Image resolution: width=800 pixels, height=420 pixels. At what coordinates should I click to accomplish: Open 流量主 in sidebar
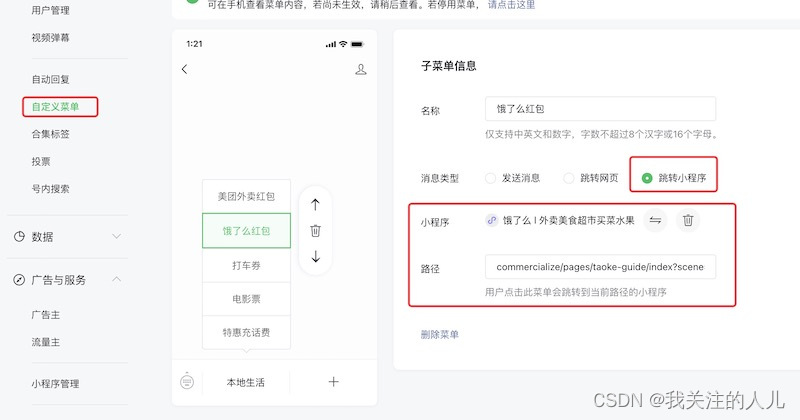[x=46, y=342]
